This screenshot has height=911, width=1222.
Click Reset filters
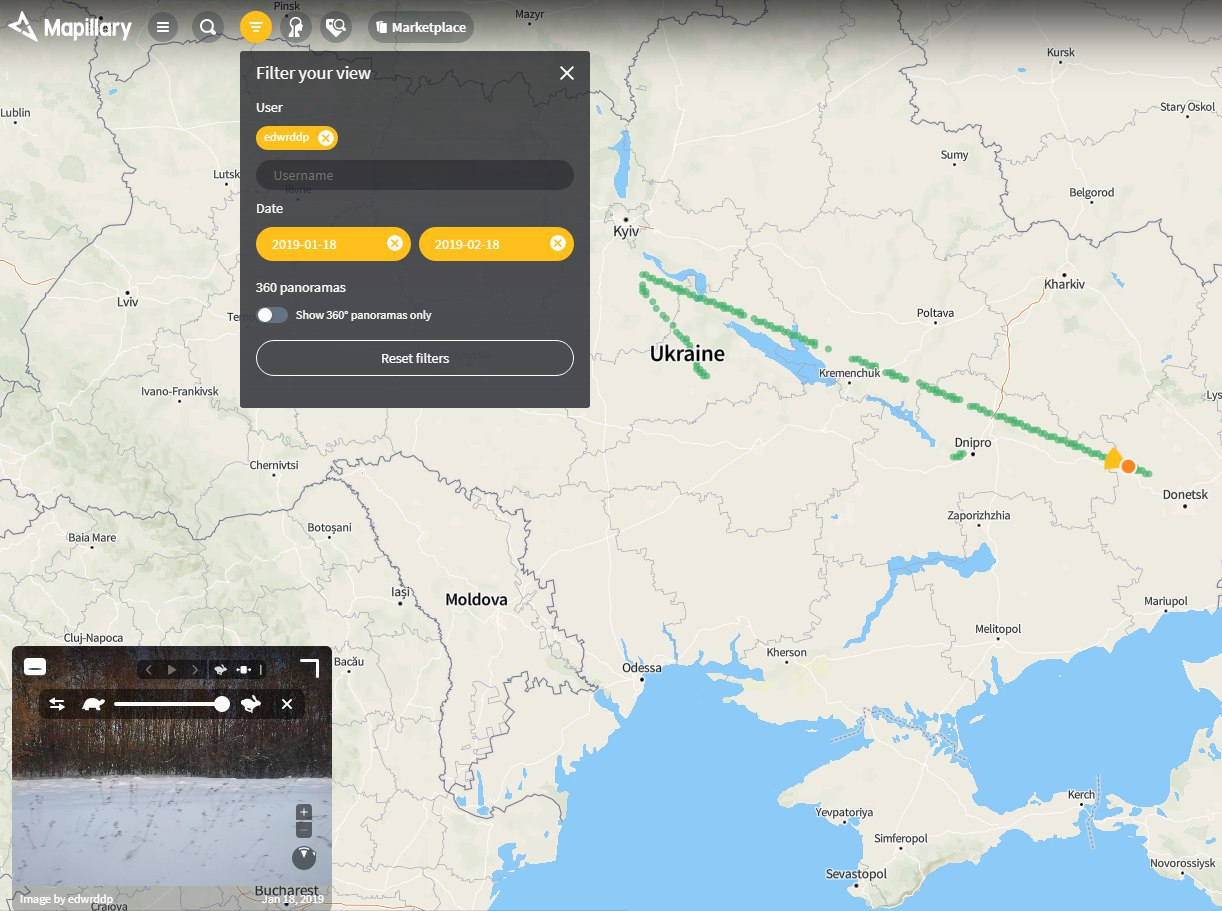(415, 358)
